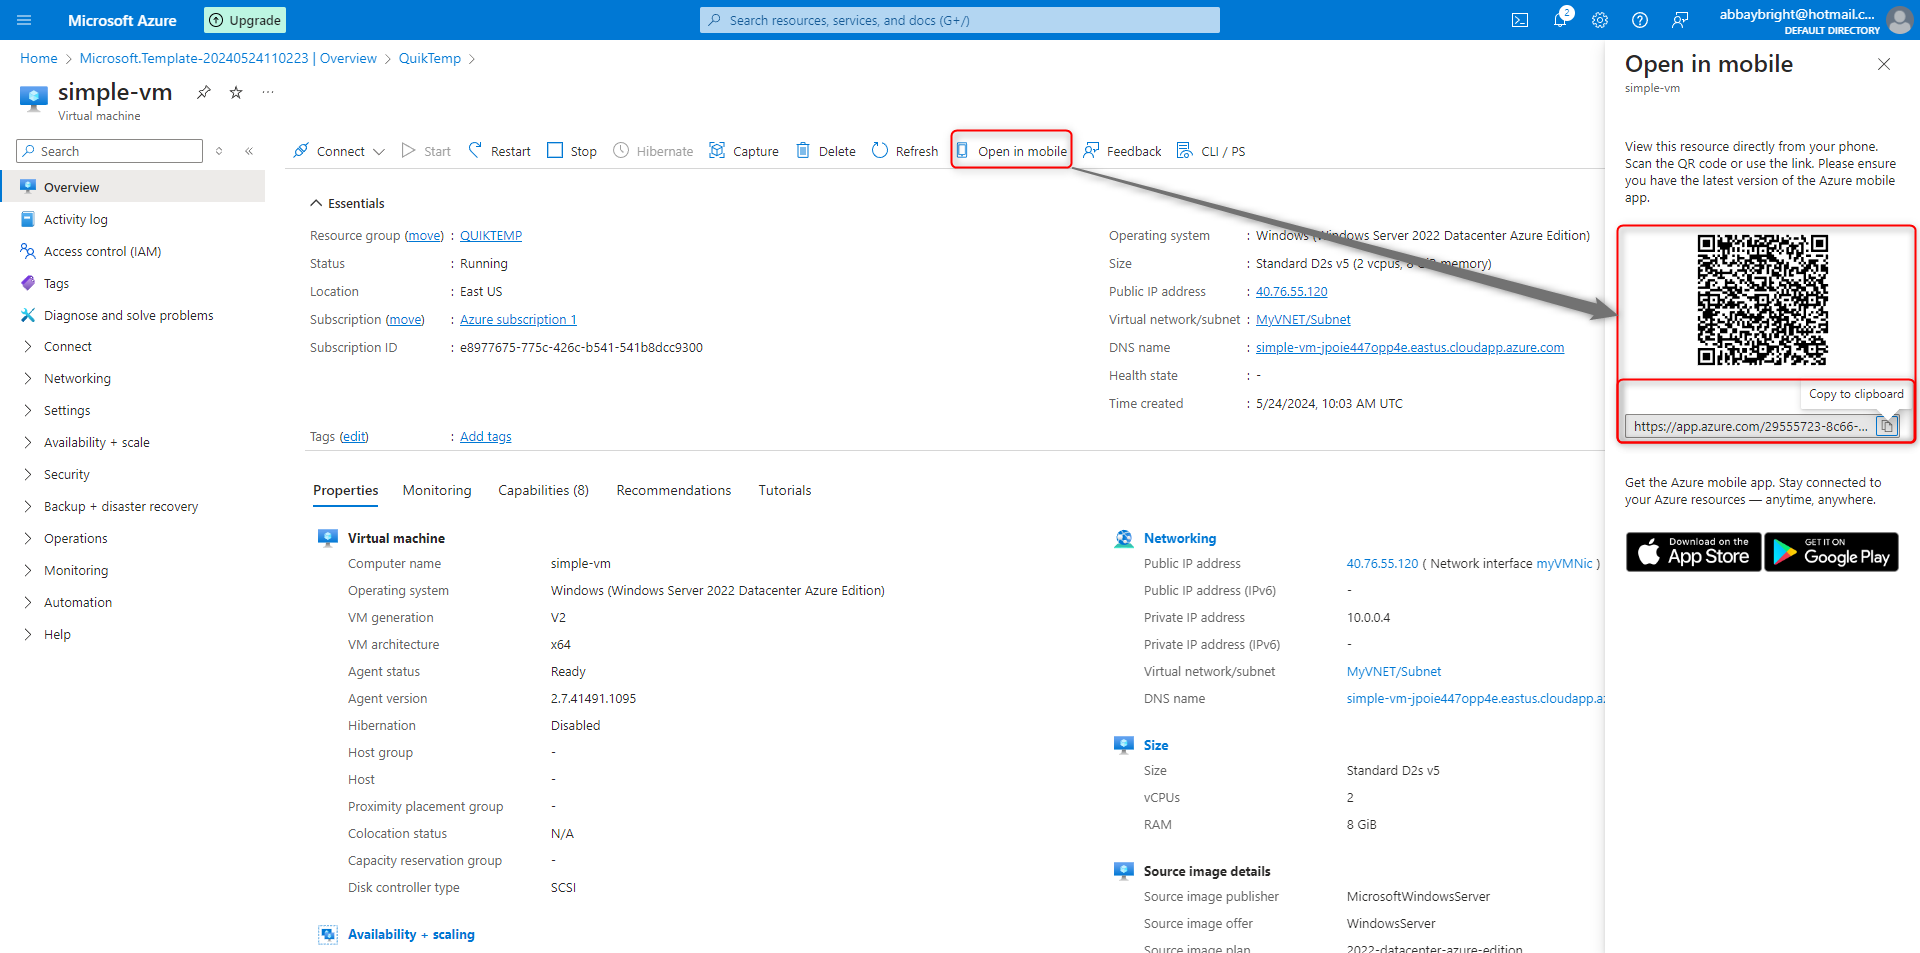The height and width of the screenshot is (953, 1920).
Task: Click the QR code image
Action: pos(1762,300)
